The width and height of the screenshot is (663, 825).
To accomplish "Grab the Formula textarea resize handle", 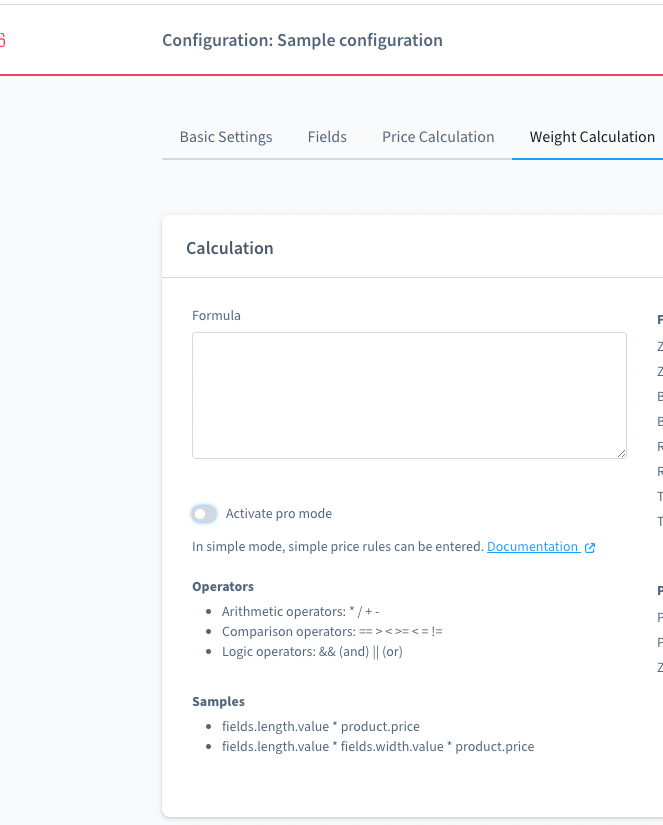I will 621,453.
